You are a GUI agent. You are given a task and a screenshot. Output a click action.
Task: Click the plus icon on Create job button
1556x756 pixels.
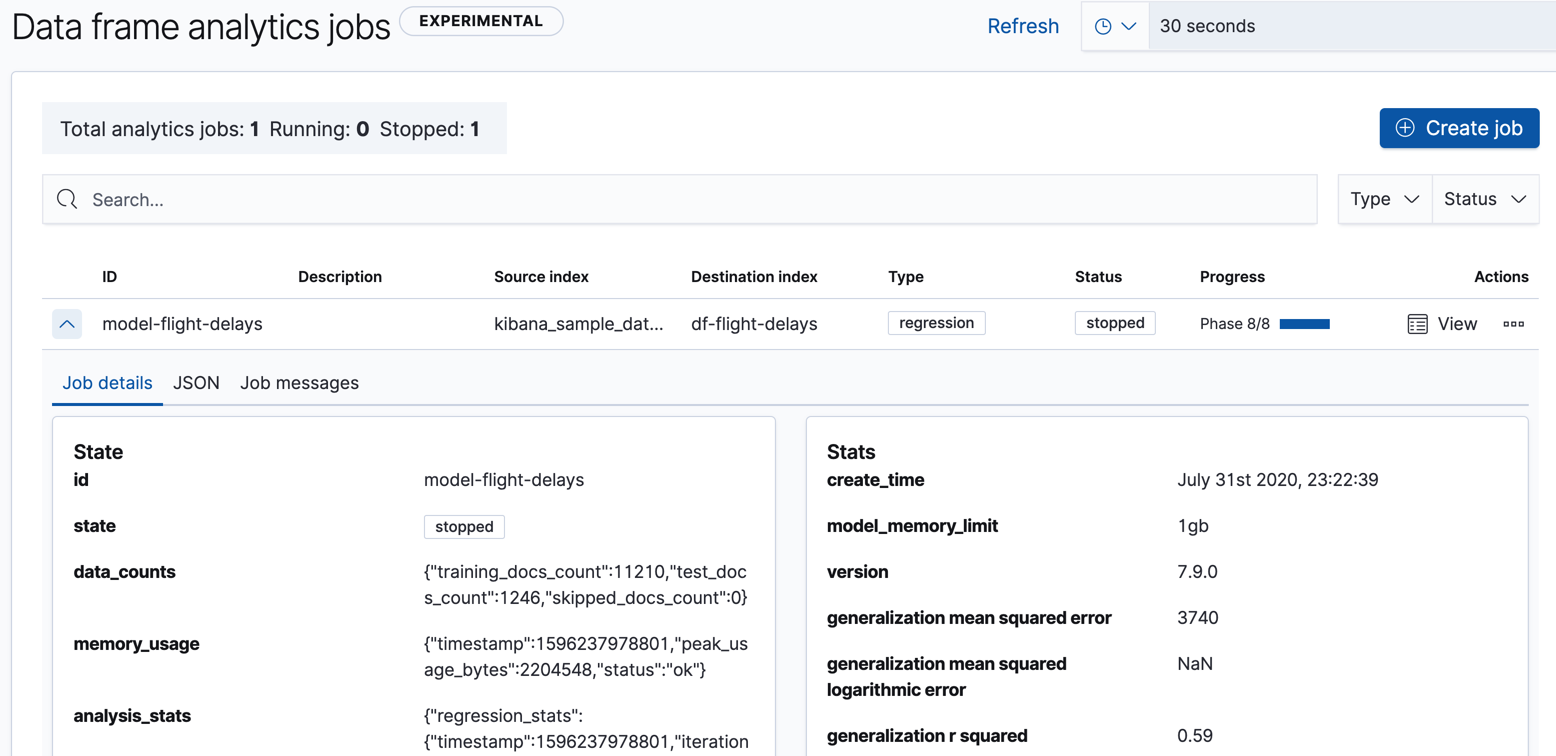click(x=1406, y=128)
